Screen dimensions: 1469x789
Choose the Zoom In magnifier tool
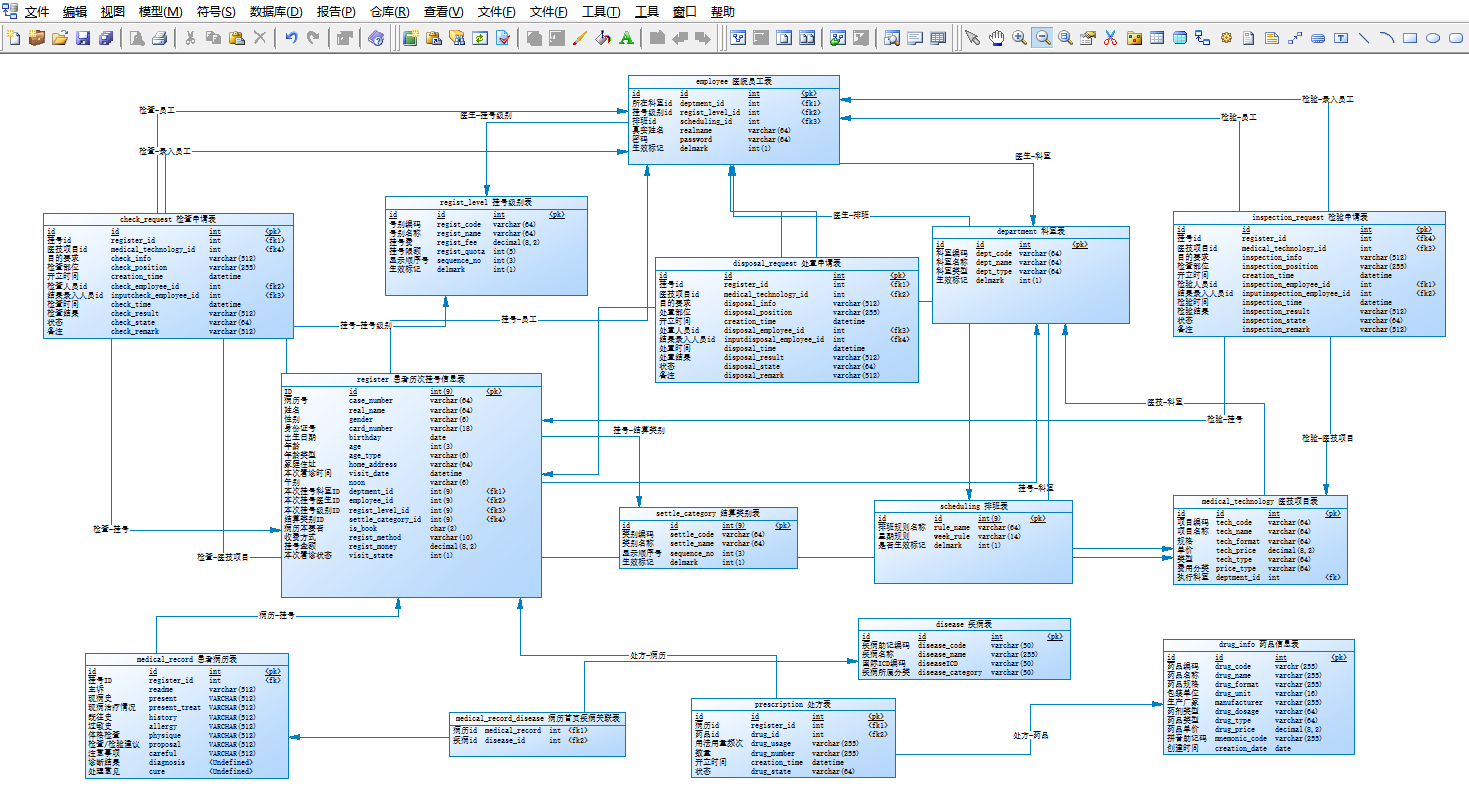click(1019, 38)
